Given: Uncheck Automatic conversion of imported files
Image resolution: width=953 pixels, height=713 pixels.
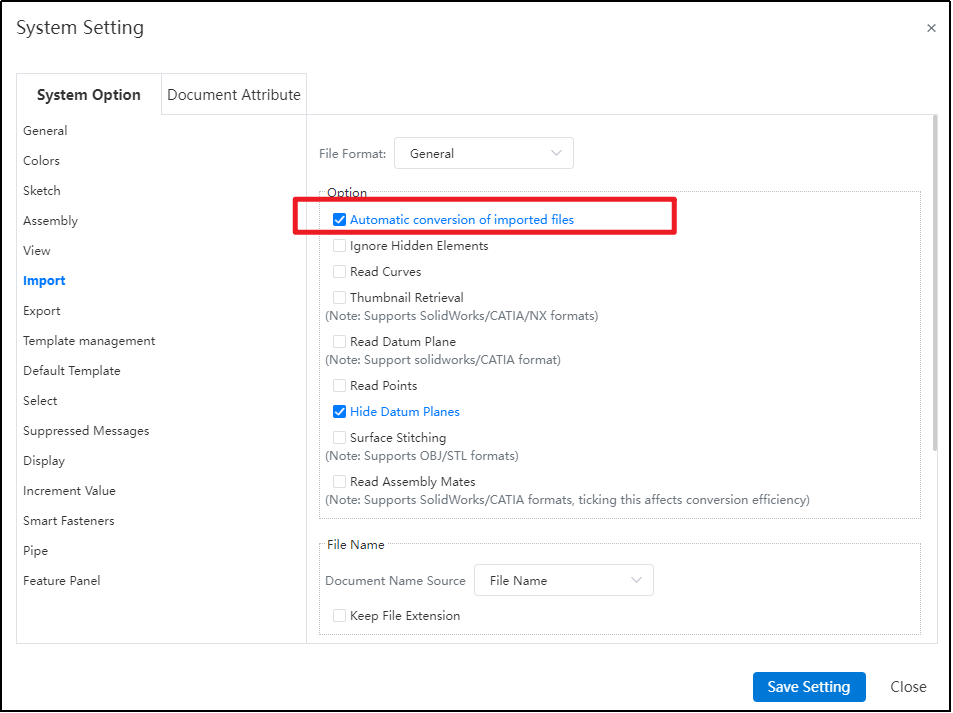Looking at the screenshot, I should [x=340, y=220].
